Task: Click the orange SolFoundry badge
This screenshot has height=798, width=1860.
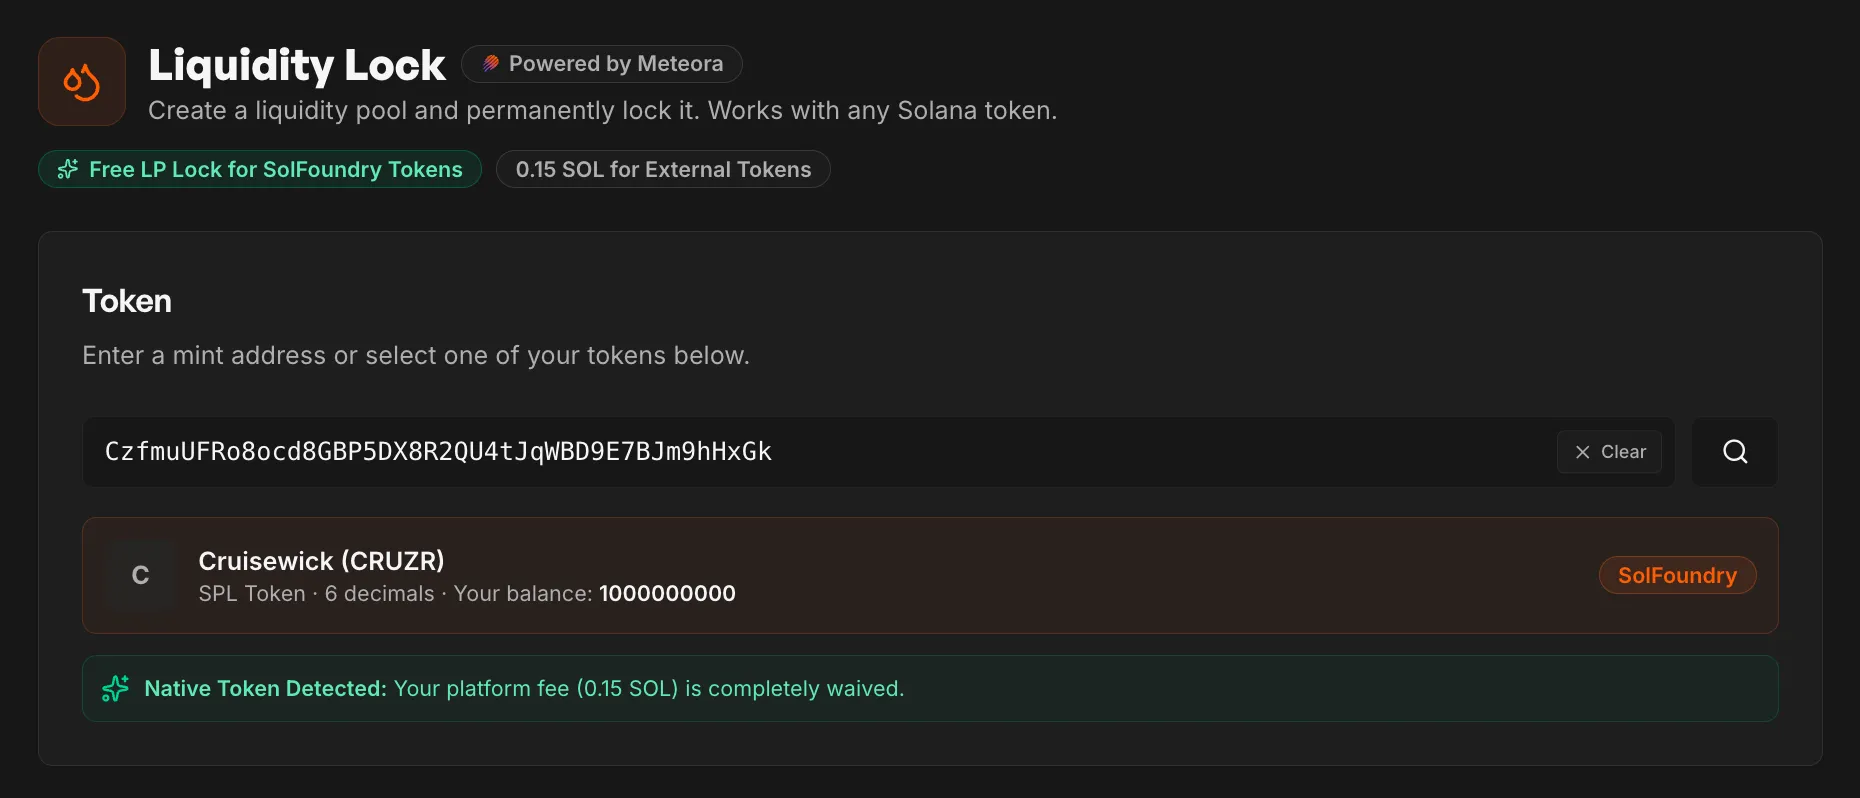Action: 1677,576
